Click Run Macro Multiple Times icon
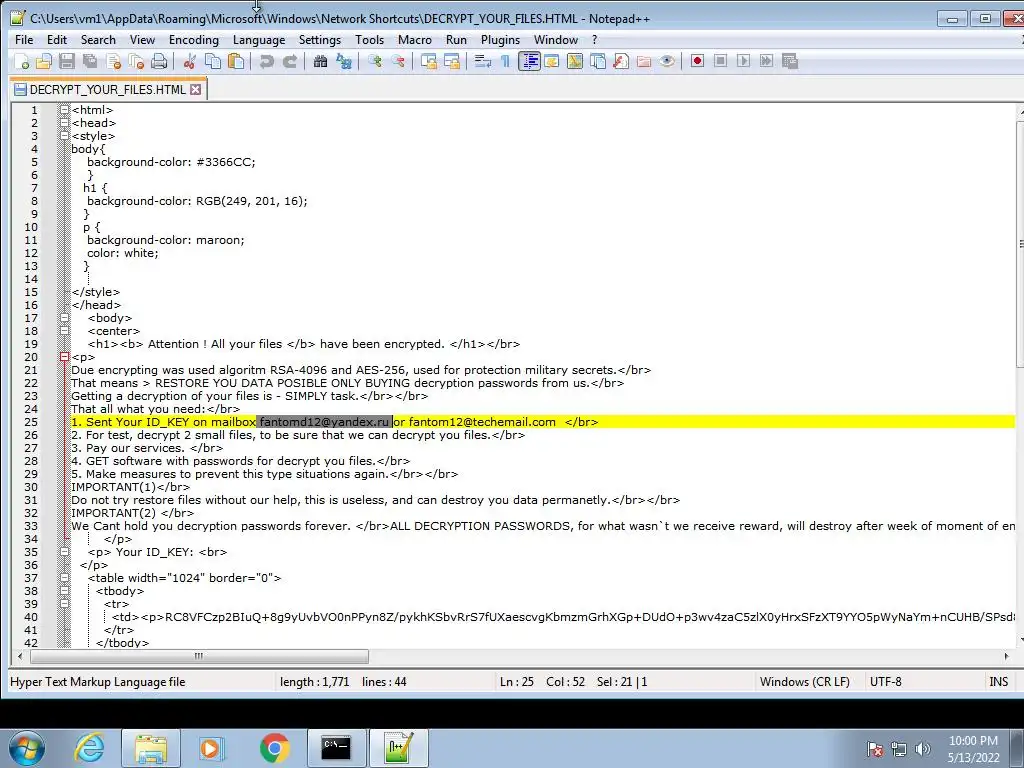The image size is (1024, 768). tap(767, 61)
